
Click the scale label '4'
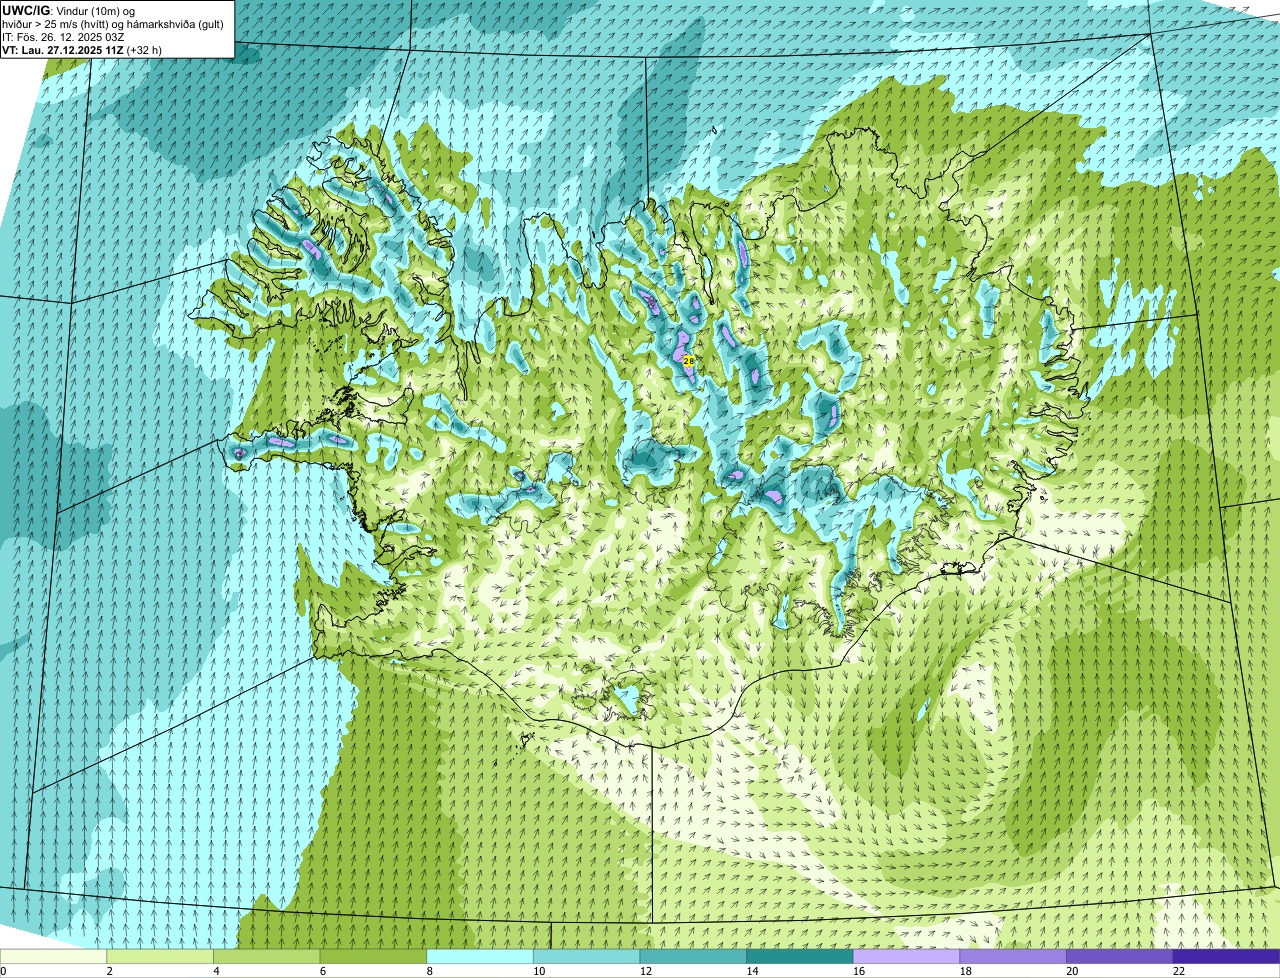point(216,971)
